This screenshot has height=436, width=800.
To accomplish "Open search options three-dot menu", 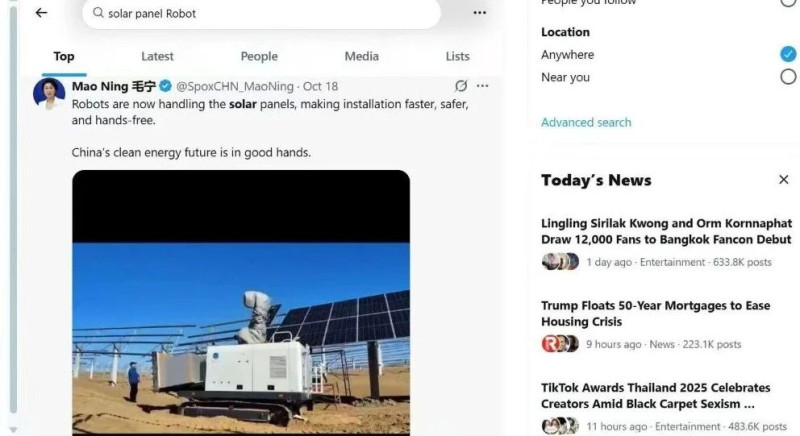I will point(479,13).
